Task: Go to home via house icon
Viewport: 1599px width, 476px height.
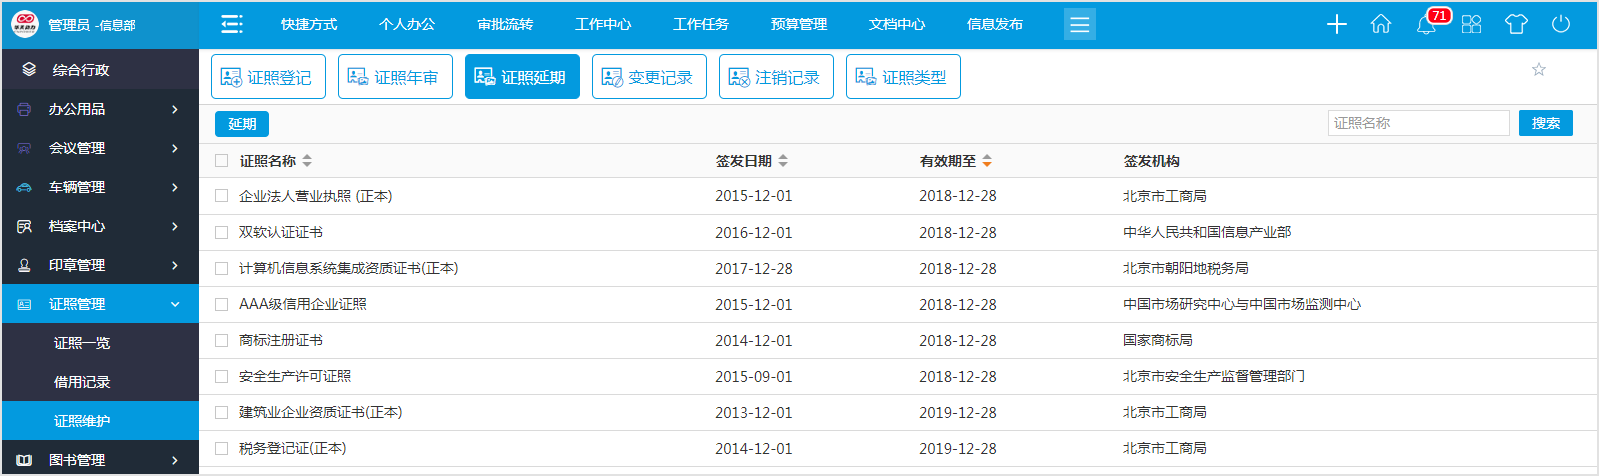Action: (1381, 24)
